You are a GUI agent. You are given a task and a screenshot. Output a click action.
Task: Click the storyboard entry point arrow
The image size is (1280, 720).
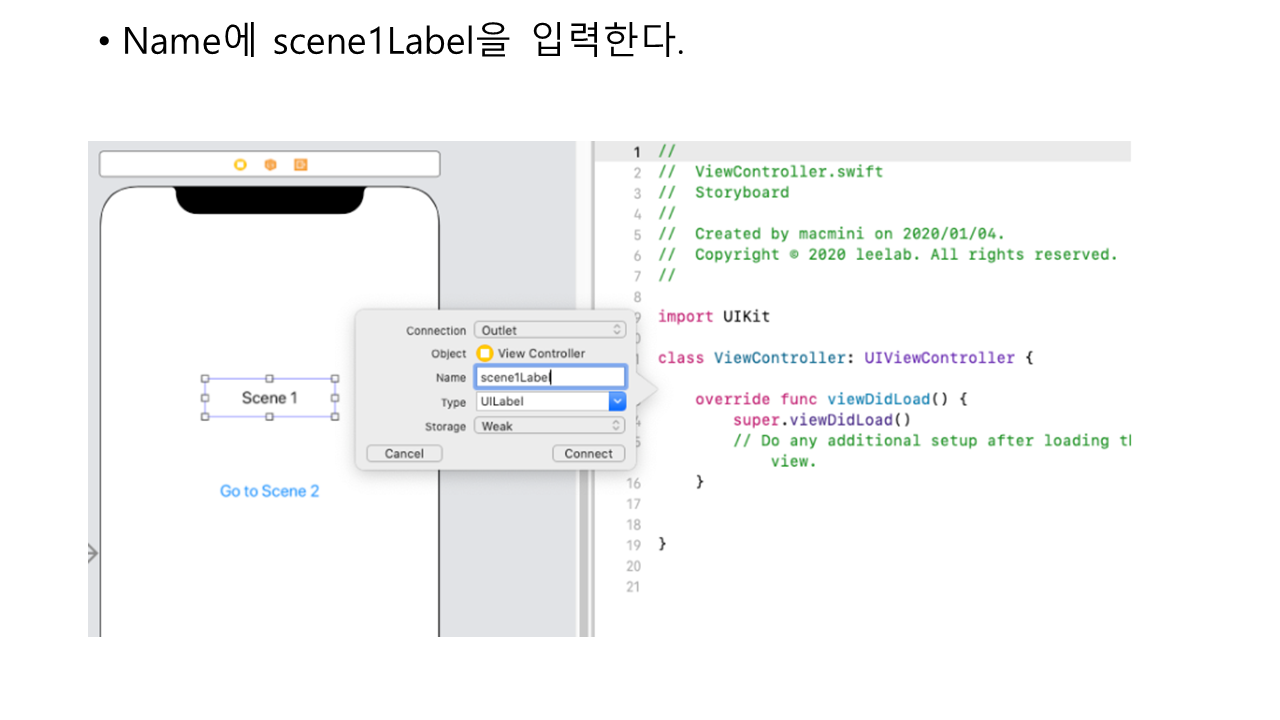coord(93,553)
